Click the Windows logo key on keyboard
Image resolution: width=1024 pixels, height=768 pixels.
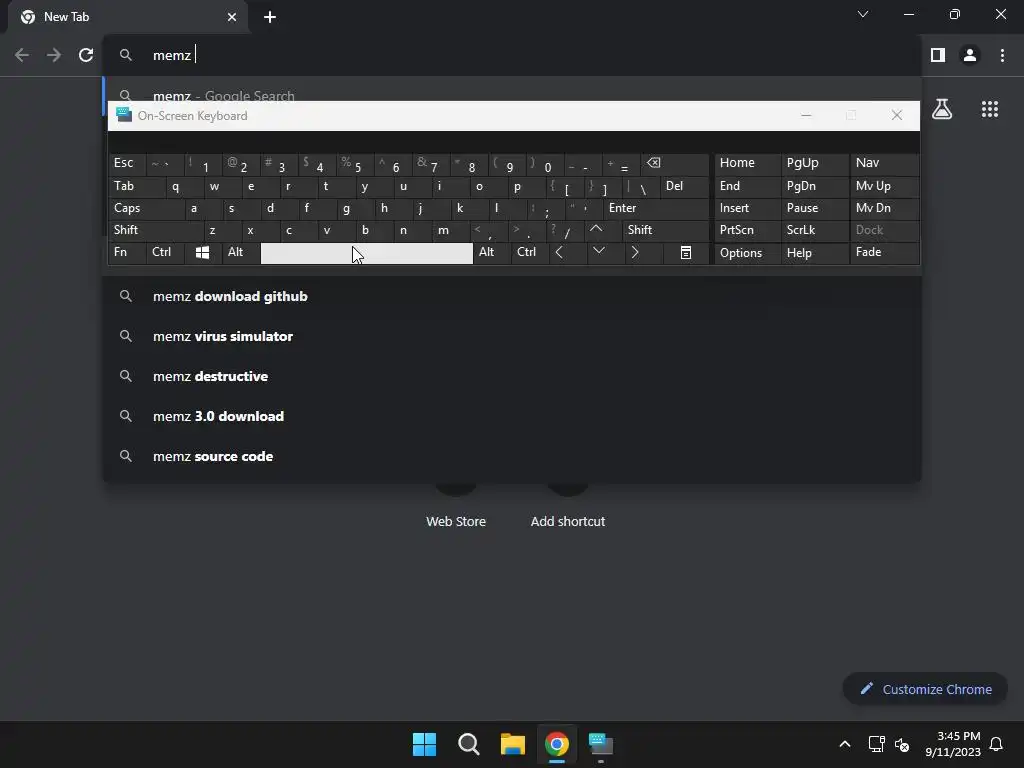tap(202, 252)
